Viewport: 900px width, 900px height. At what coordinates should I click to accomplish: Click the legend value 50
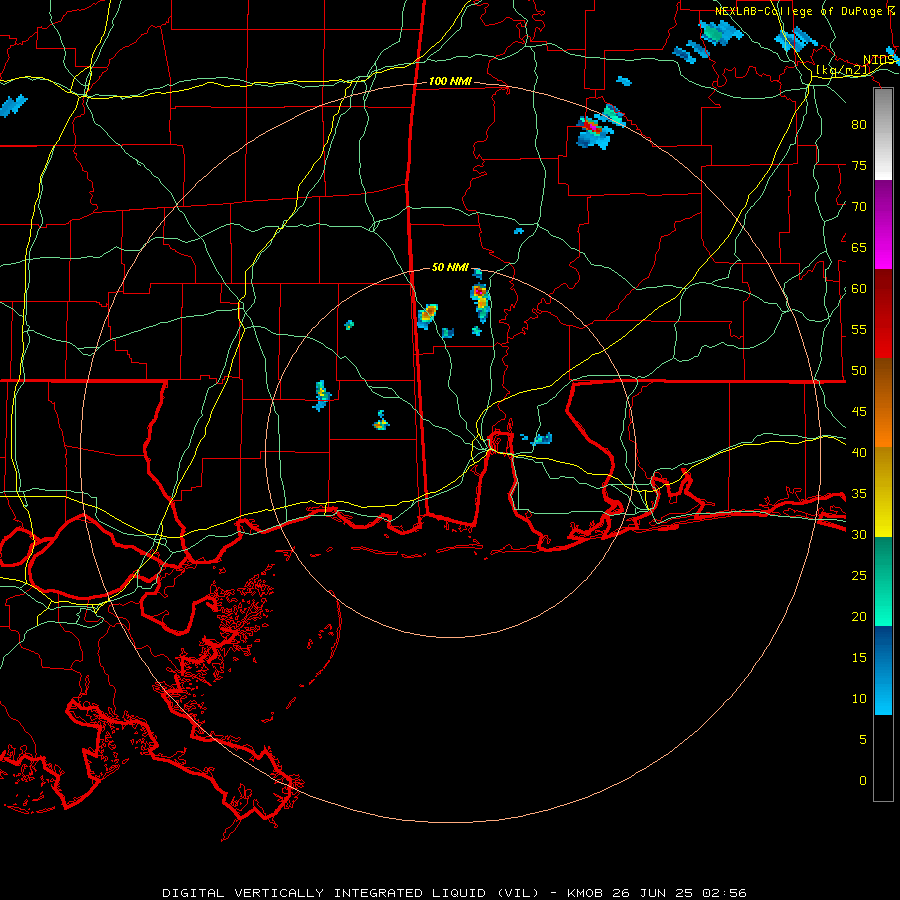click(x=859, y=371)
